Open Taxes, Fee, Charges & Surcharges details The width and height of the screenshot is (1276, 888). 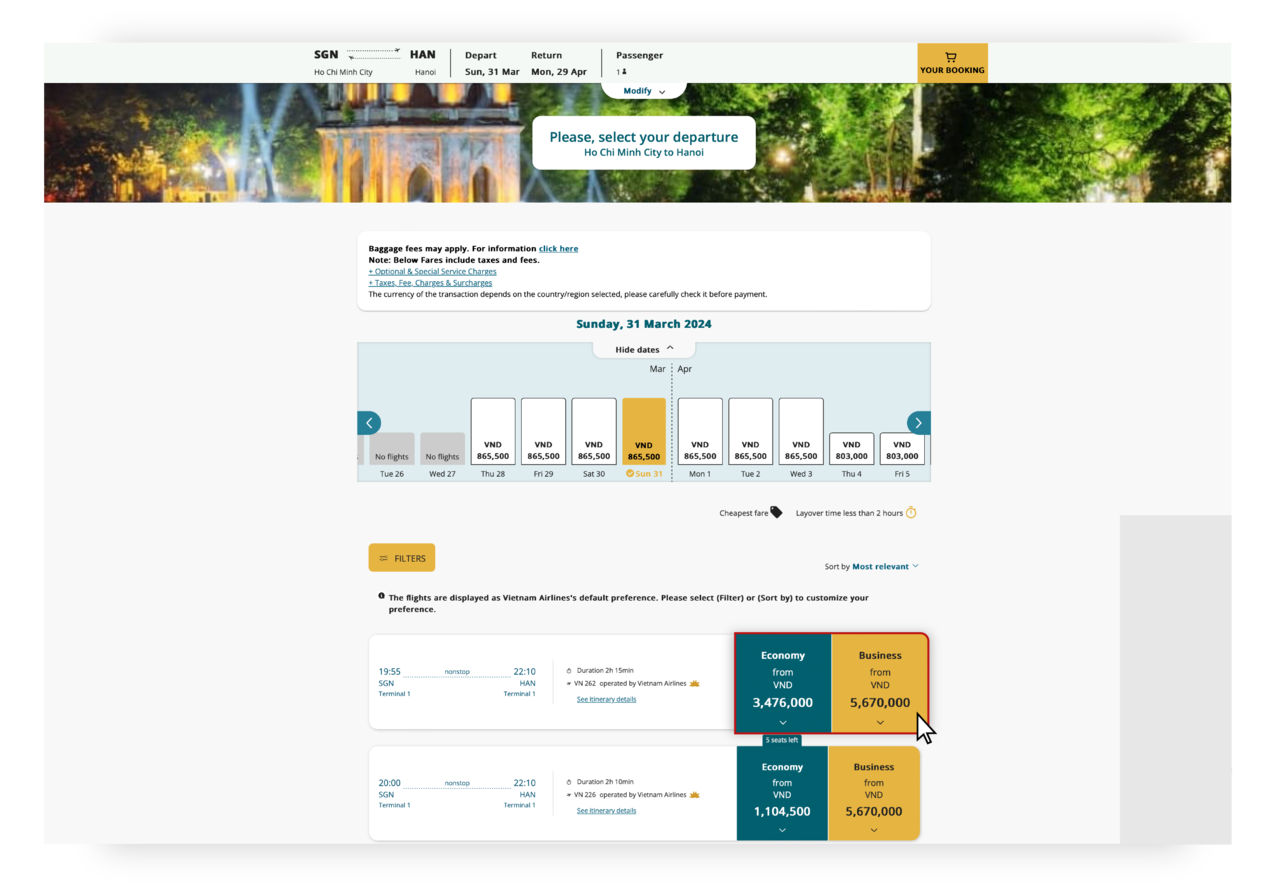coord(430,282)
